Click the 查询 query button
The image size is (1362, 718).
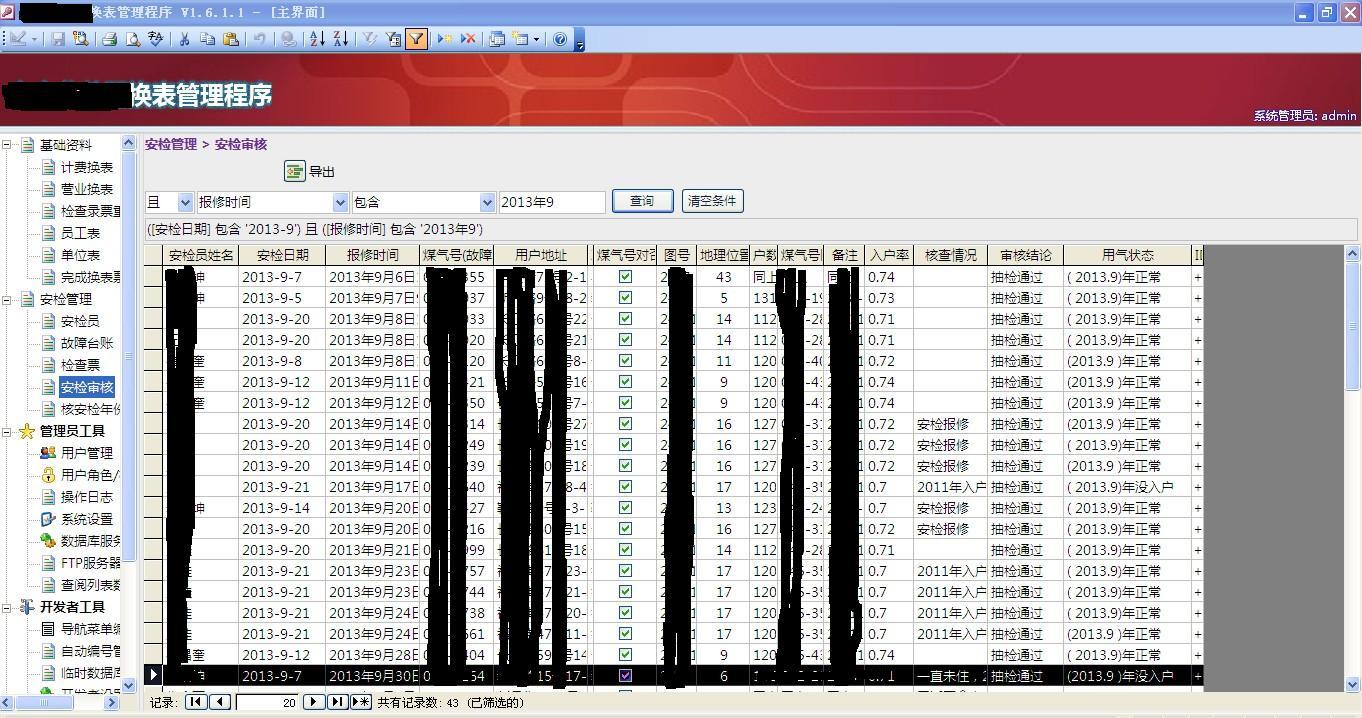[642, 201]
